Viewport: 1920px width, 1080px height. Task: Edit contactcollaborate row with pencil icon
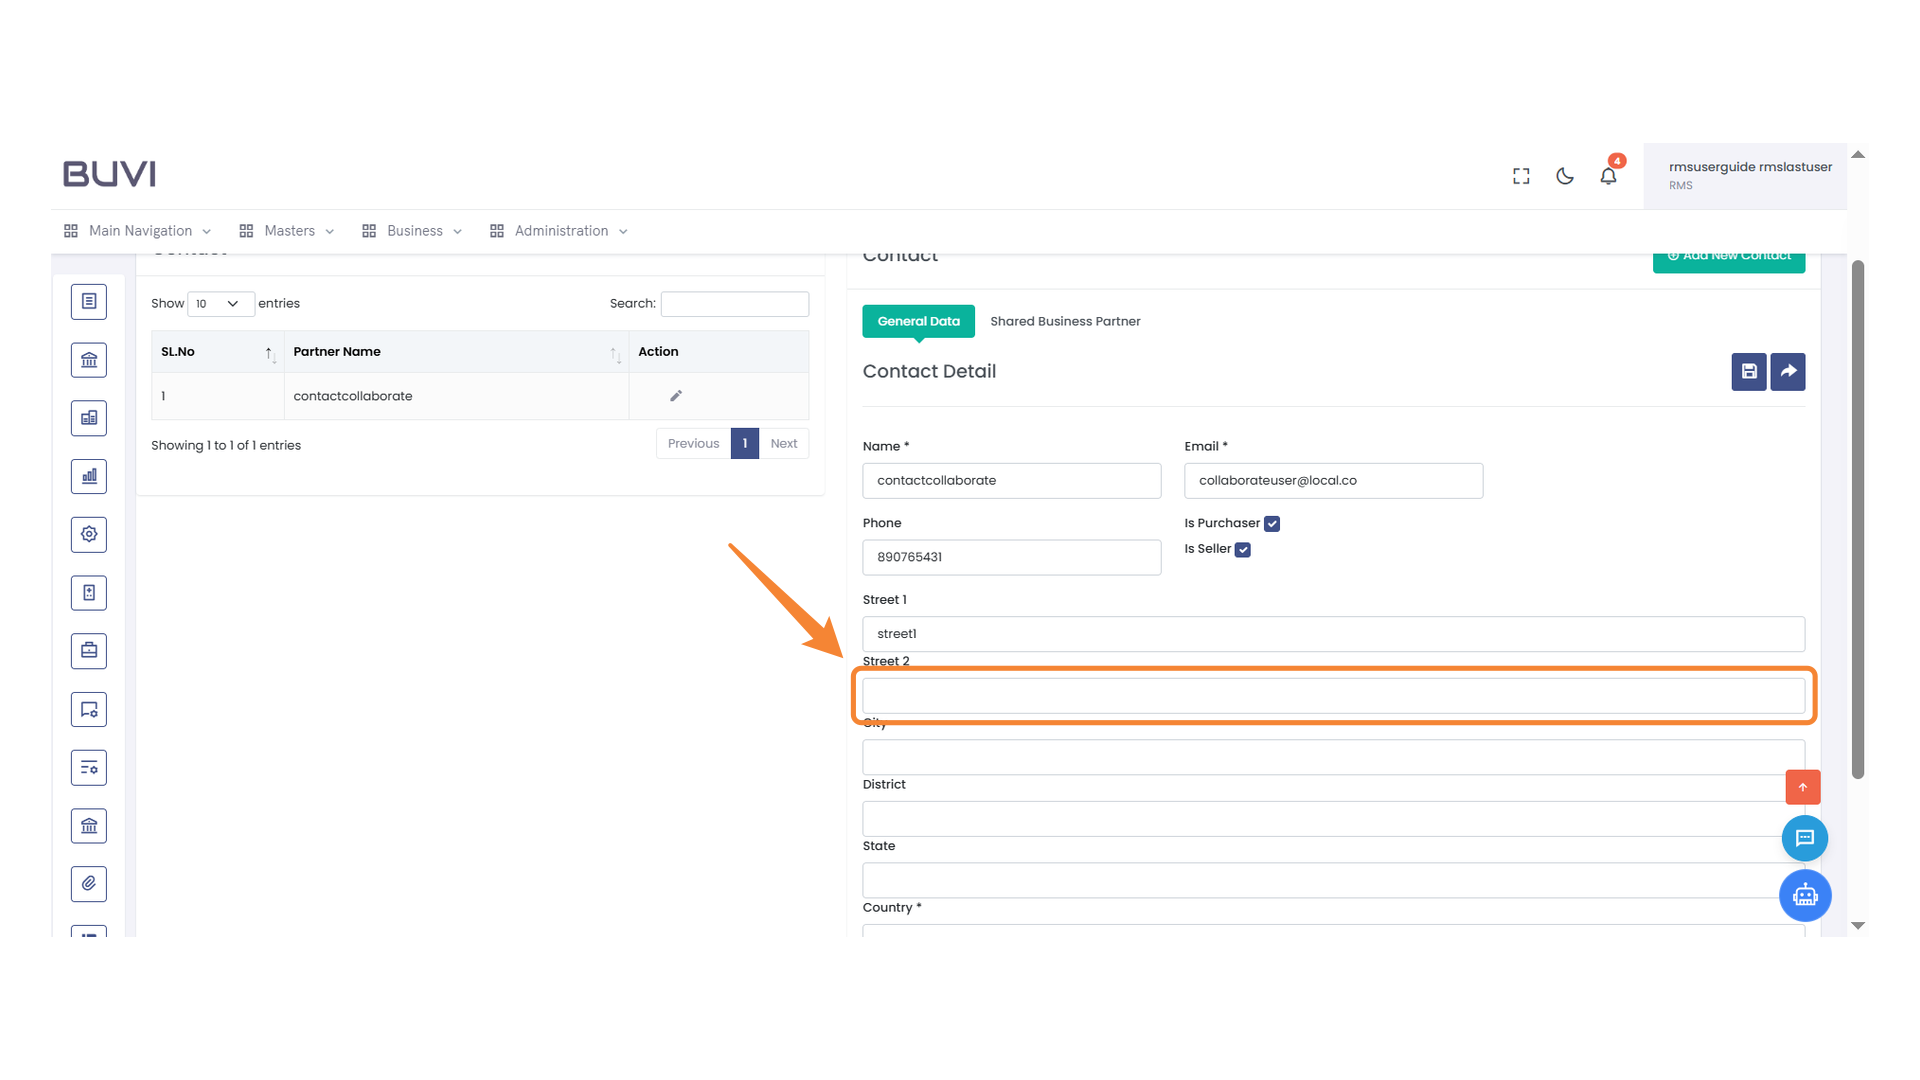point(676,396)
